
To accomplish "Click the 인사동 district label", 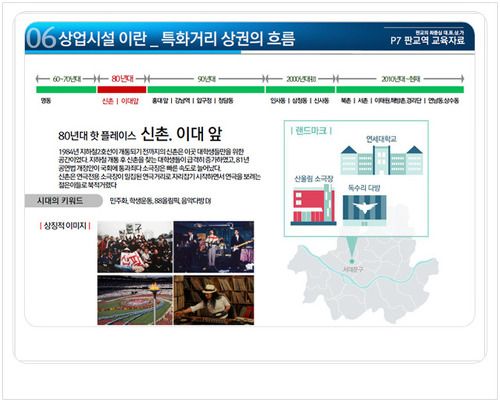I will coord(278,100).
